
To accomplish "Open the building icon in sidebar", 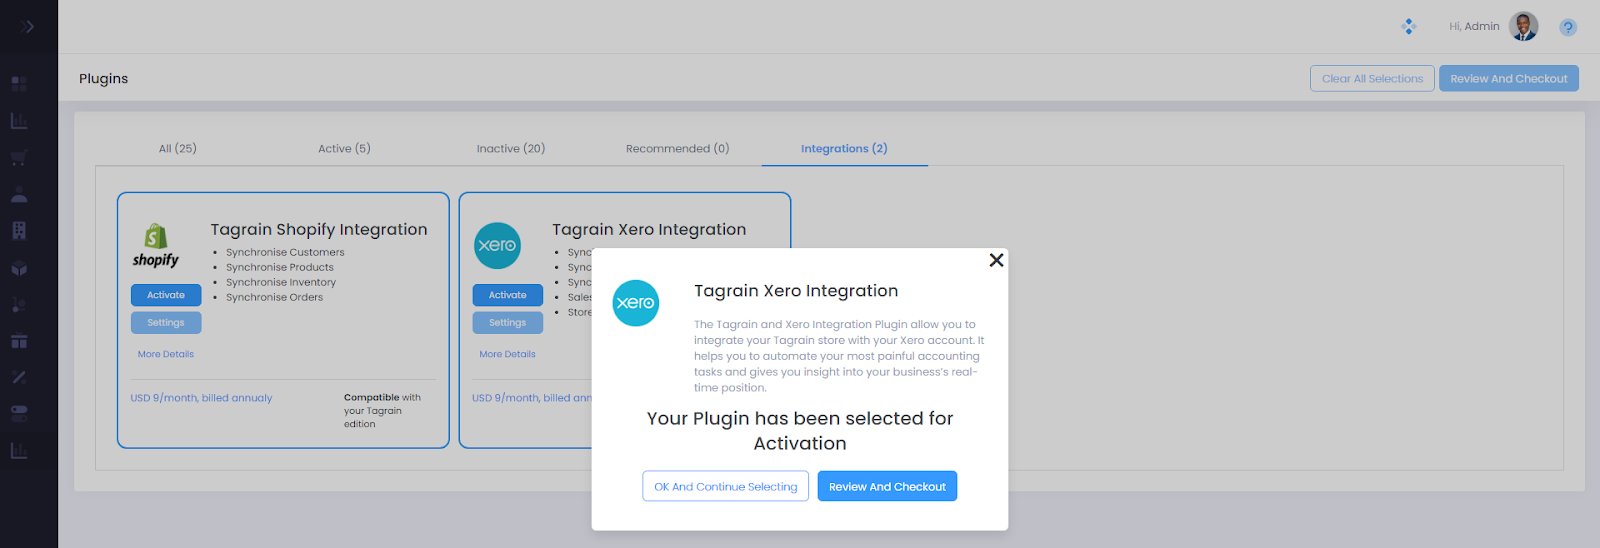I will [19, 230].
